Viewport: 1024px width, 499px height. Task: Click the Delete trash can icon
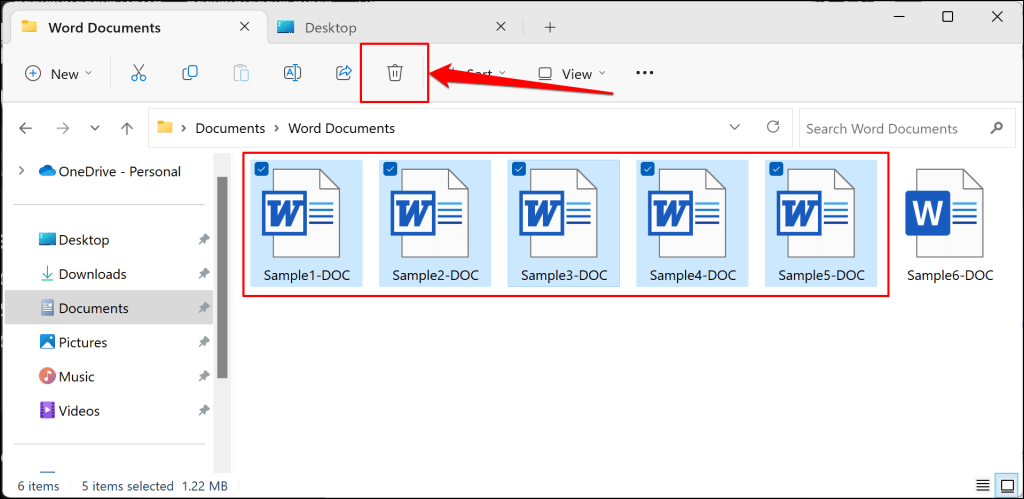click(394, 73)
